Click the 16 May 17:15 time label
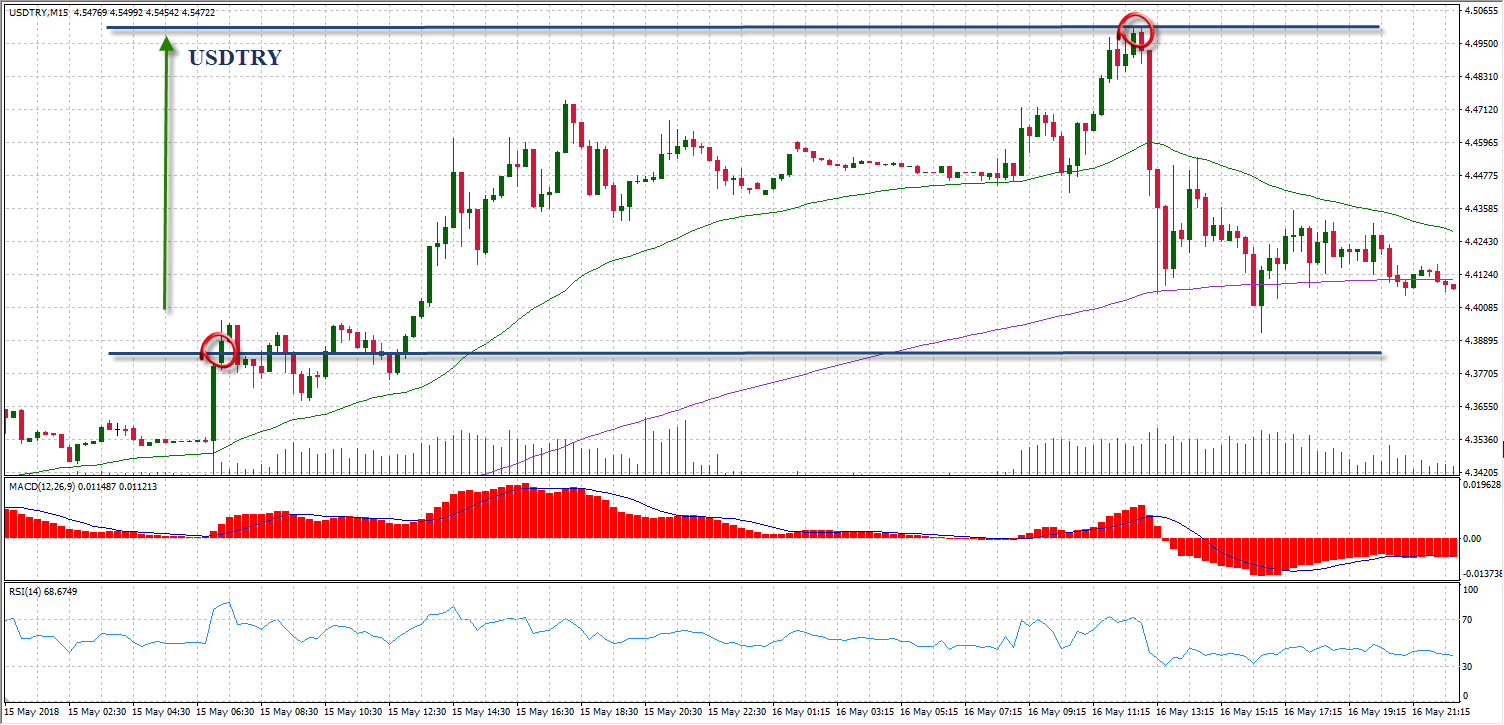Image resolution: width=1504 pixels, height=725 pixels. [x=1313, y=712]
